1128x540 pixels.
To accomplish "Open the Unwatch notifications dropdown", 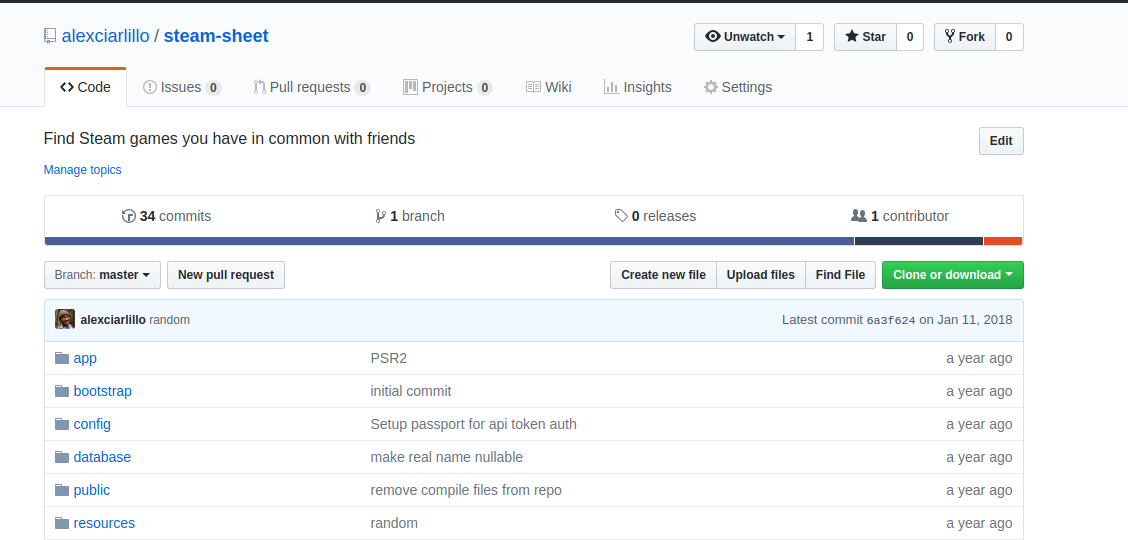I will click(745, 37).
